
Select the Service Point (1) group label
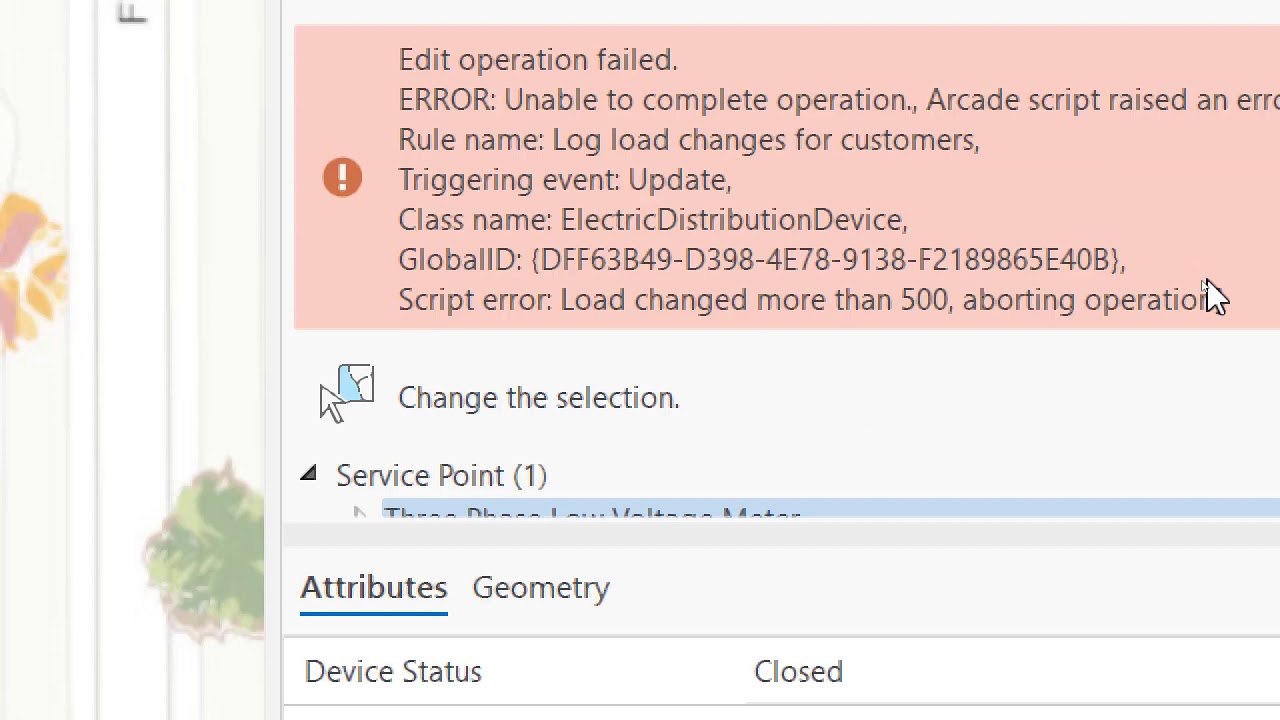point(441,475)
